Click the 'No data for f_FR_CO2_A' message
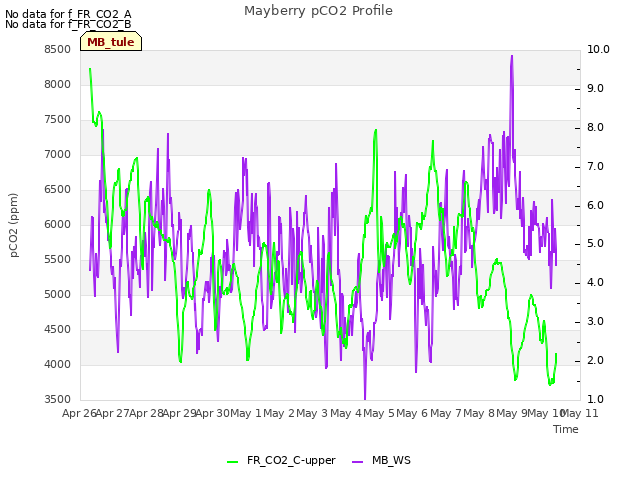The height and width of the screenshot is (480, 640). [x=68, y=14]
